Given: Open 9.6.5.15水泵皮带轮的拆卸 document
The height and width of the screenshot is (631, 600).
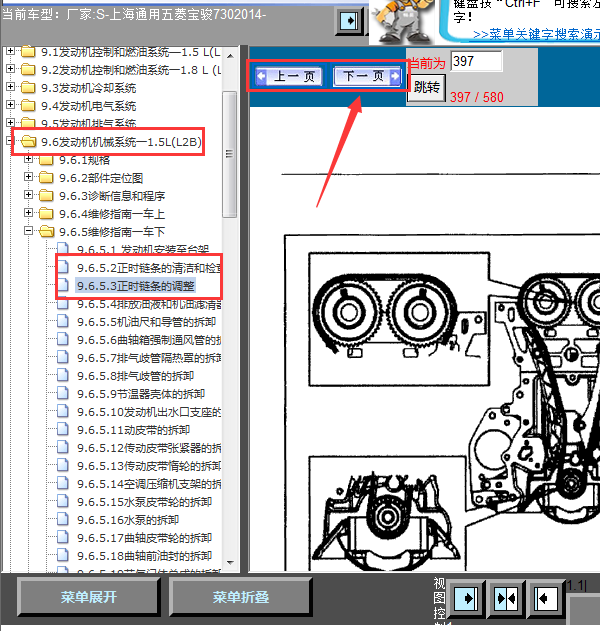Looking at the screenshot, I should tap(144, 502).
